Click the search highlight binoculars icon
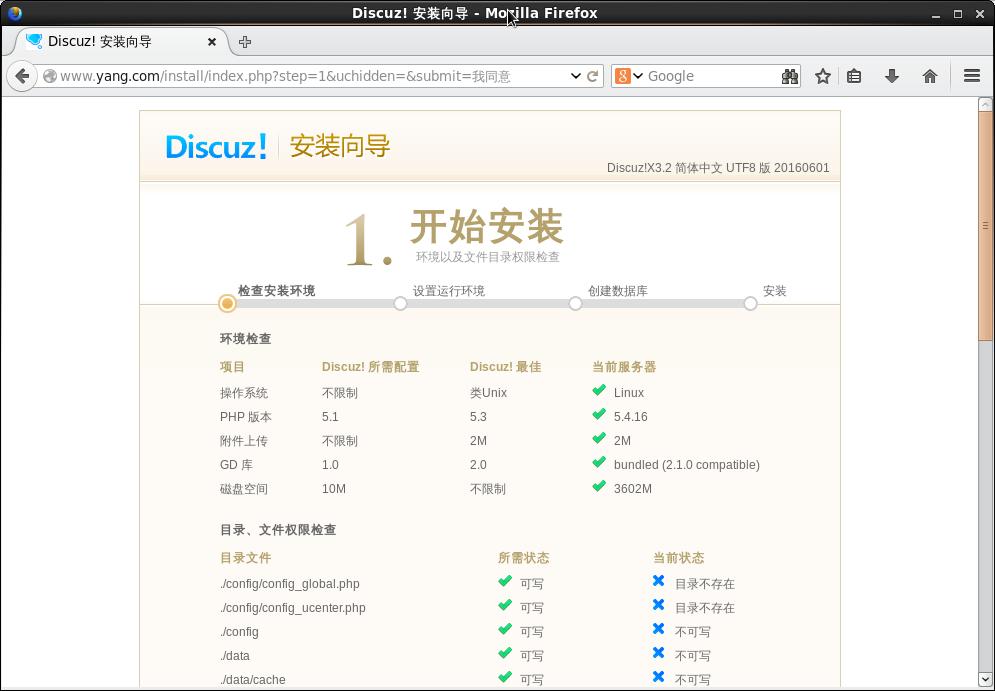Image resolution: width=995 pixels, height=691 pixels. [x=789, y=75]
